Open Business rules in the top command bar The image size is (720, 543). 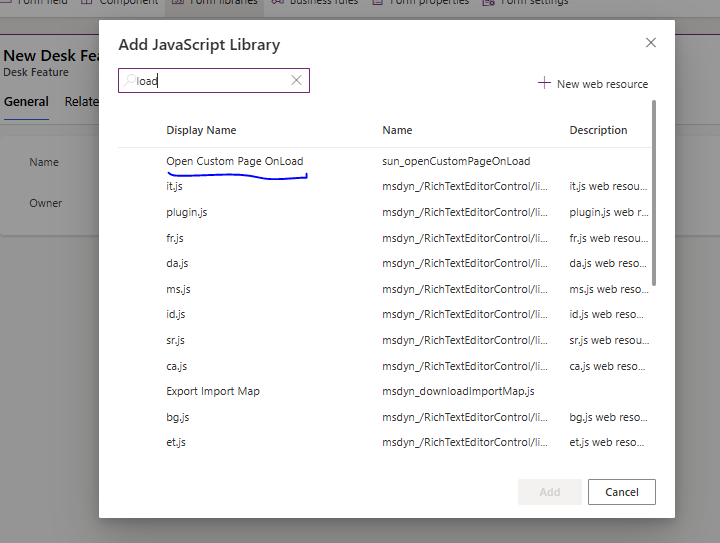click(315, 2)
